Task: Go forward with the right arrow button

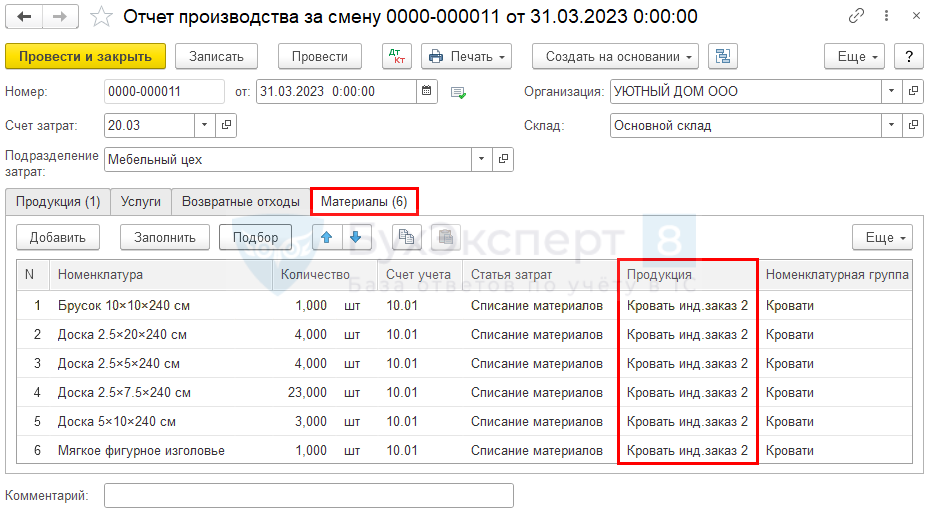Action: pyautogui.click(x=60, y=17)
